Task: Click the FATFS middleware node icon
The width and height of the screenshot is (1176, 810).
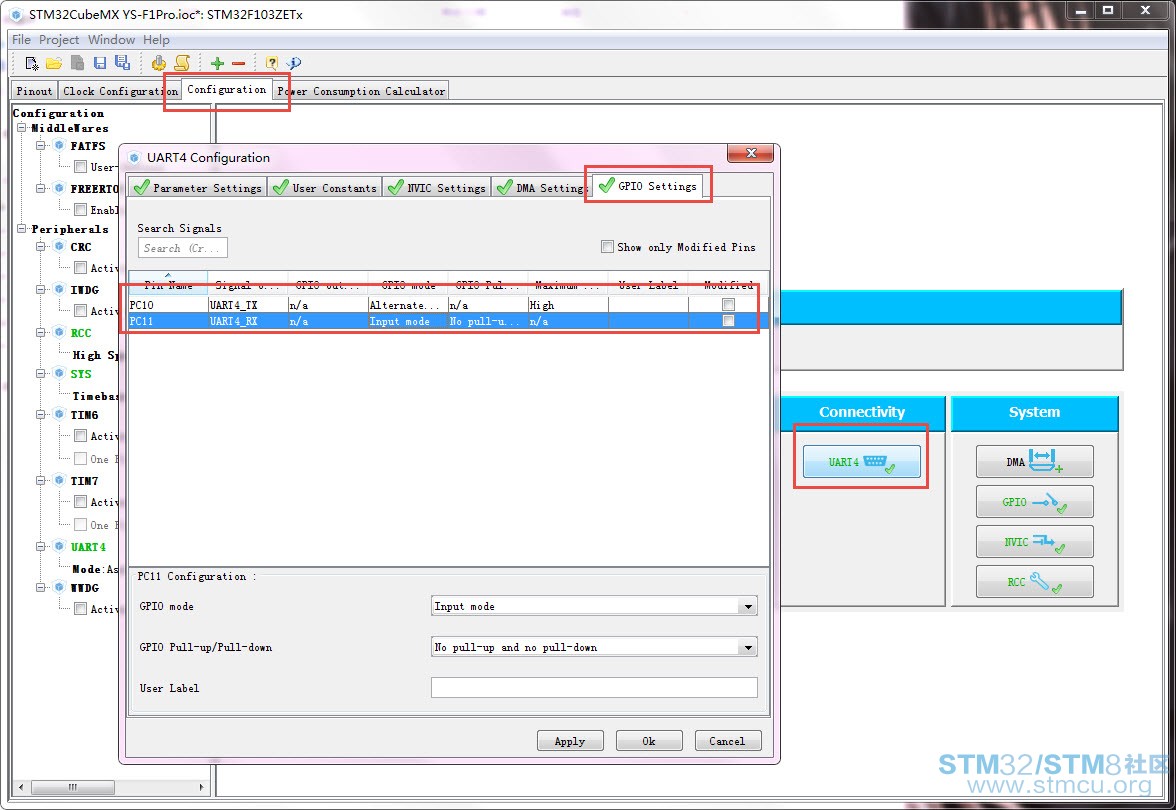Action: [x=59, y=146]
